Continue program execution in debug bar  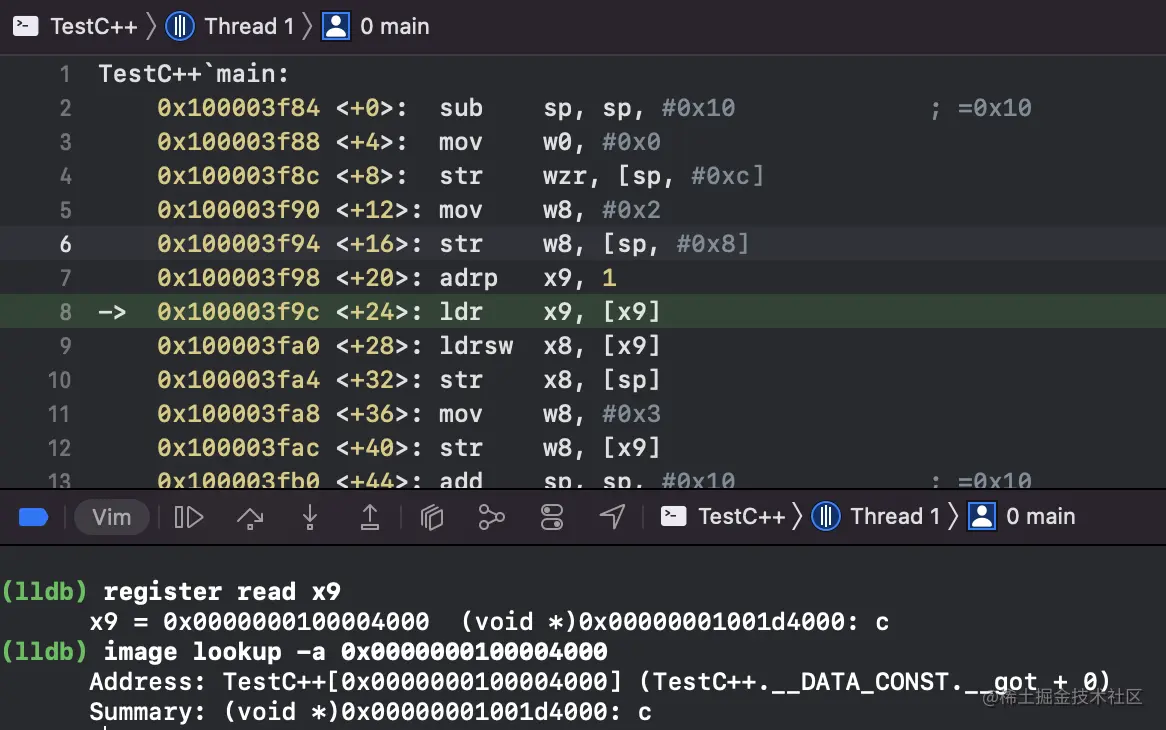tap(188, 517)
